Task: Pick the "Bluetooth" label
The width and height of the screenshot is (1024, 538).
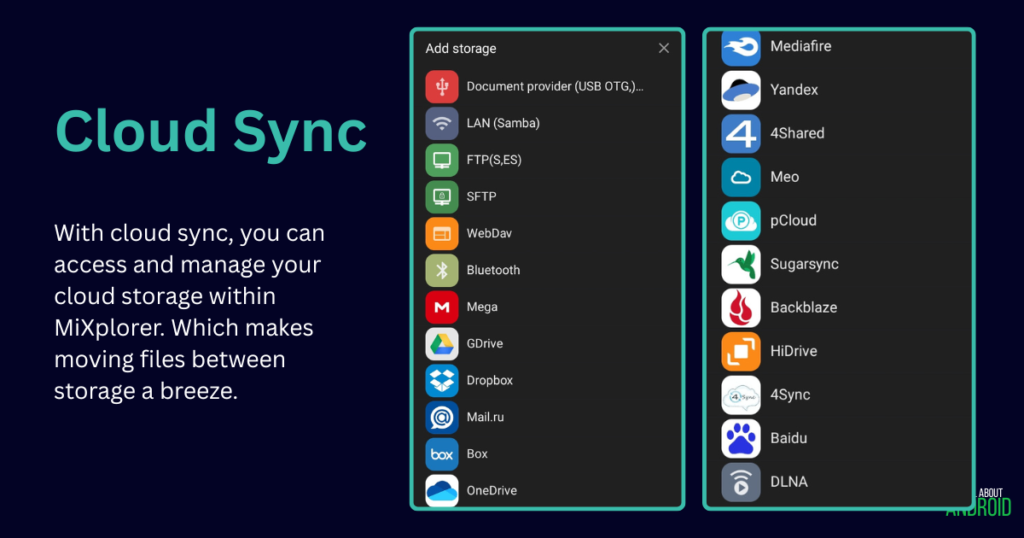Action: point(493,270)
